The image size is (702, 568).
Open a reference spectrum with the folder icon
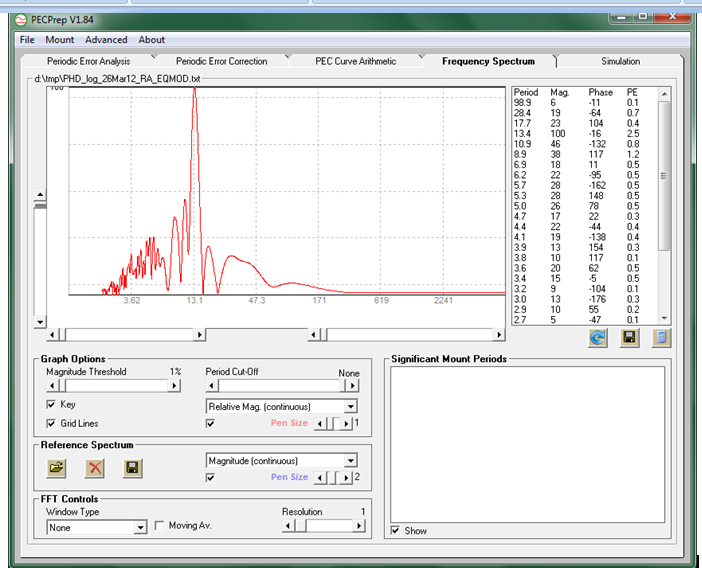pyautogui.click(x=56, y=468)
